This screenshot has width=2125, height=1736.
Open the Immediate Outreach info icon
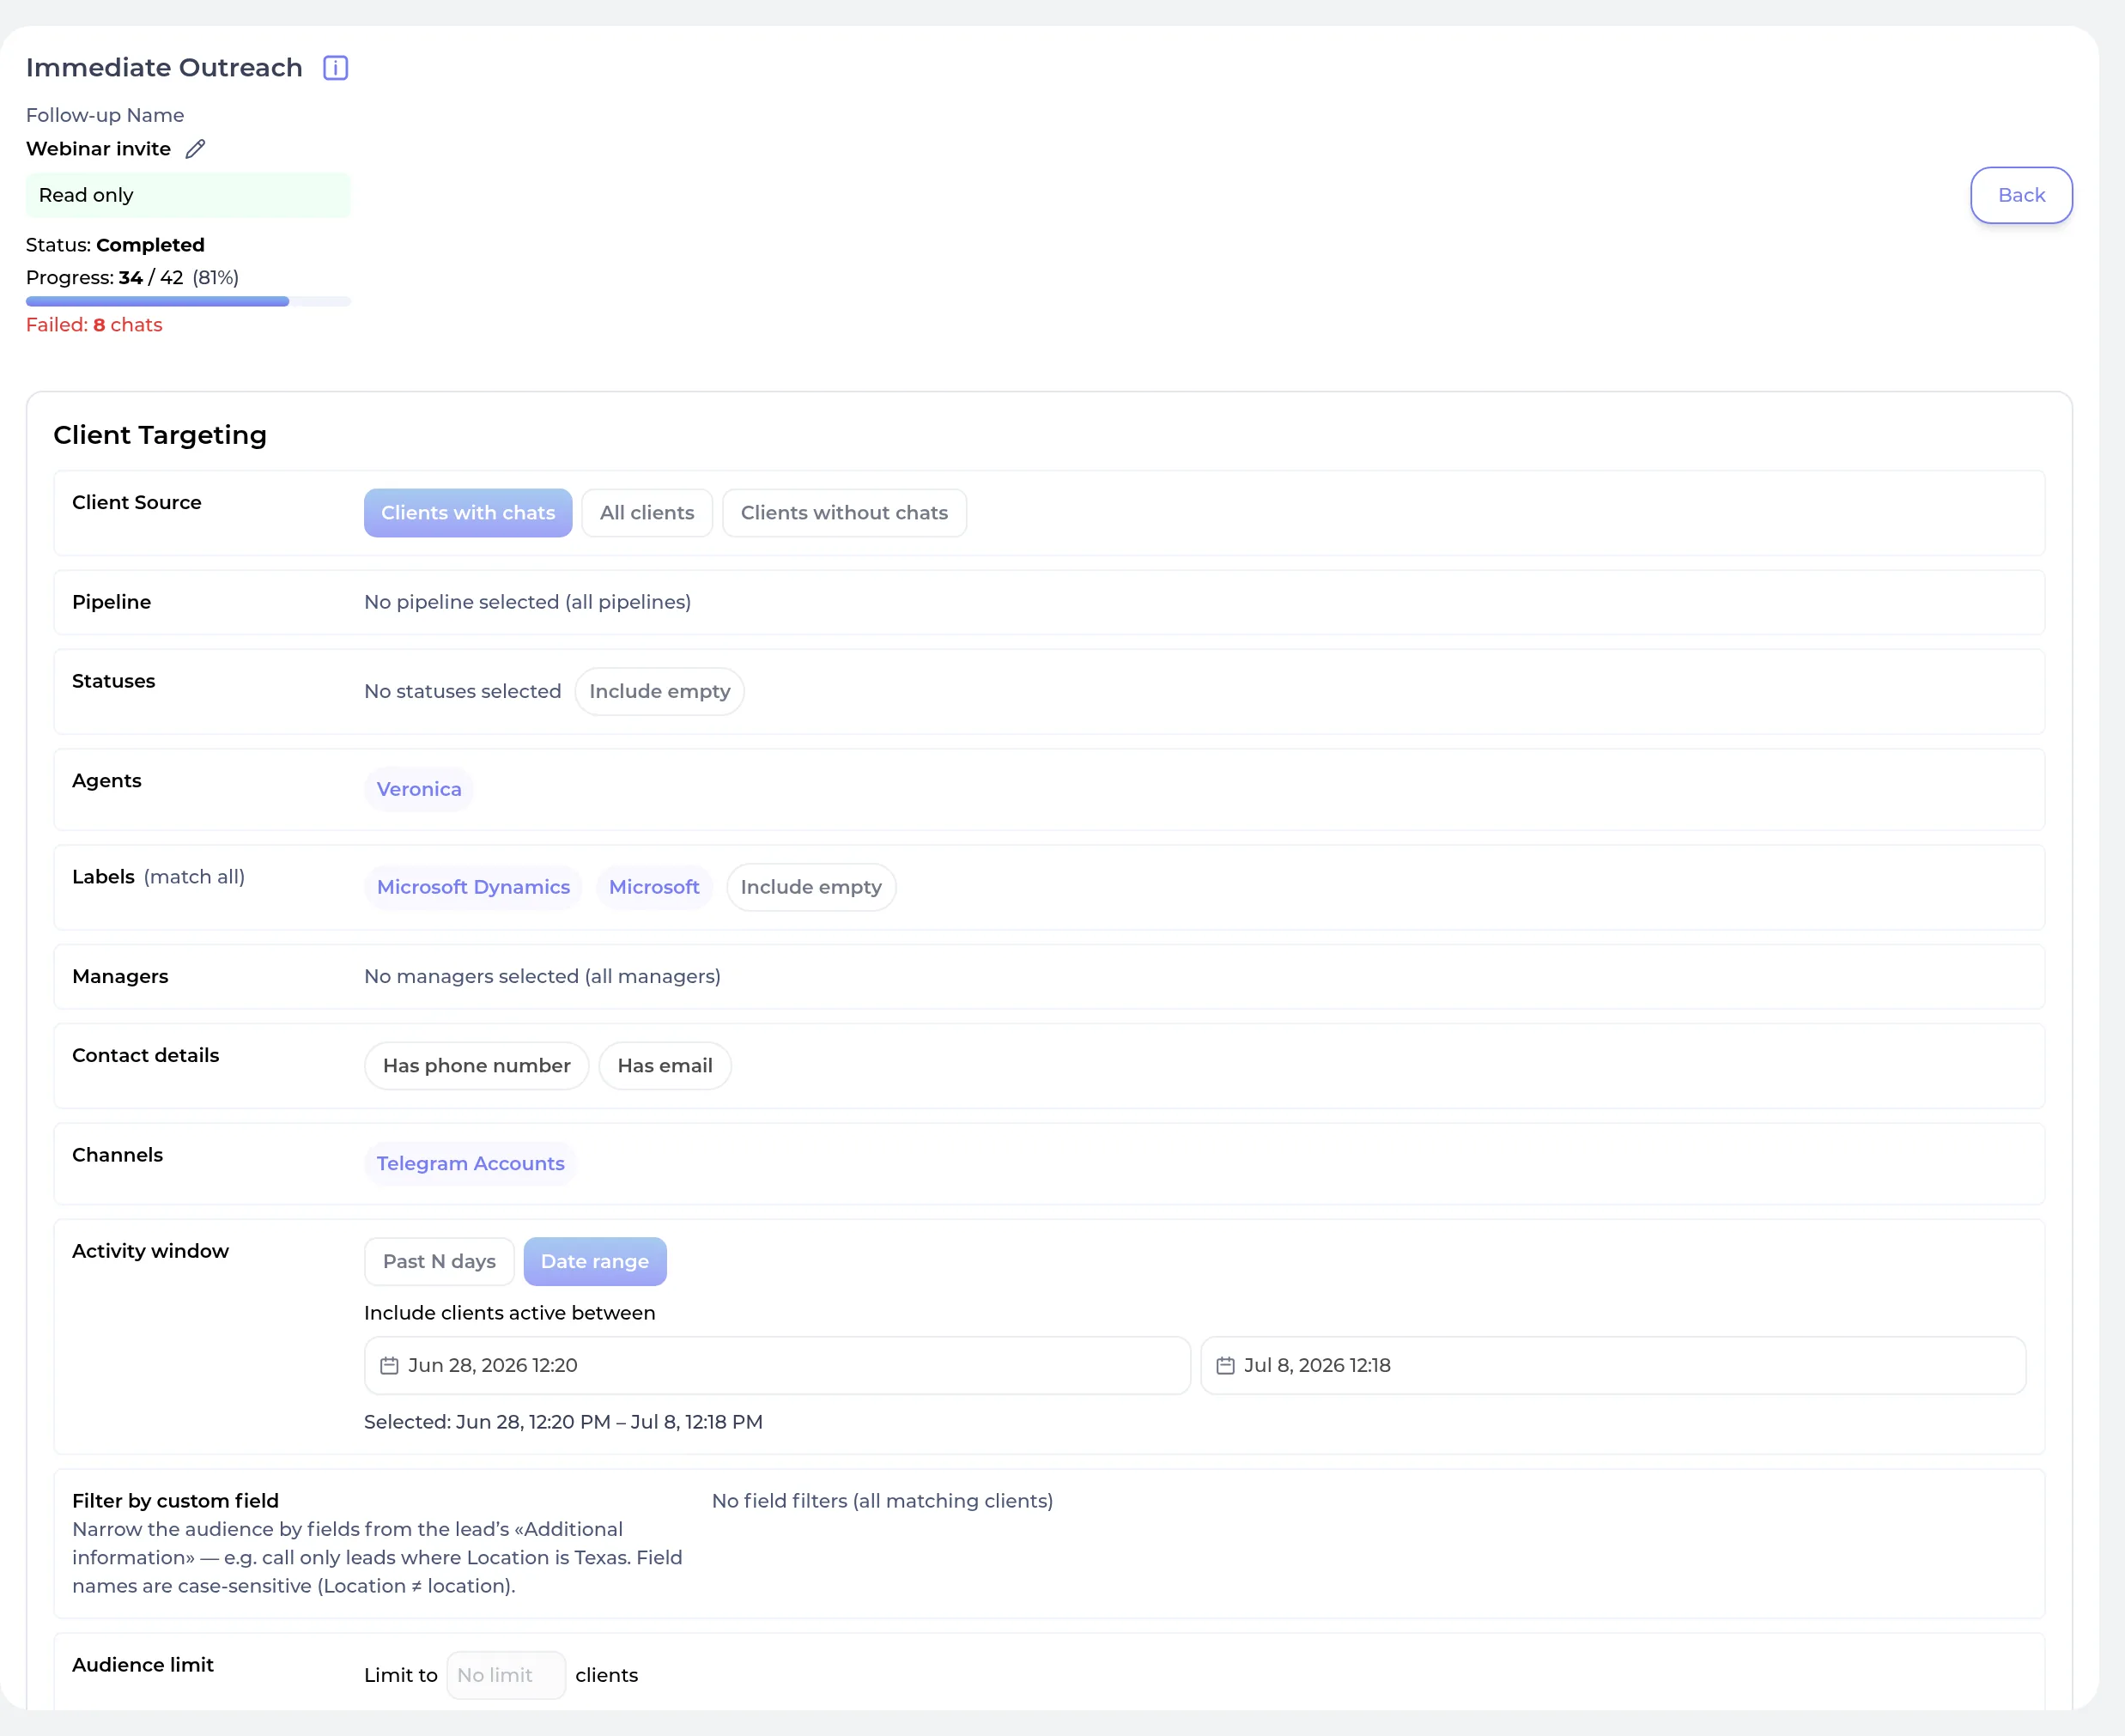coord(335,68)
